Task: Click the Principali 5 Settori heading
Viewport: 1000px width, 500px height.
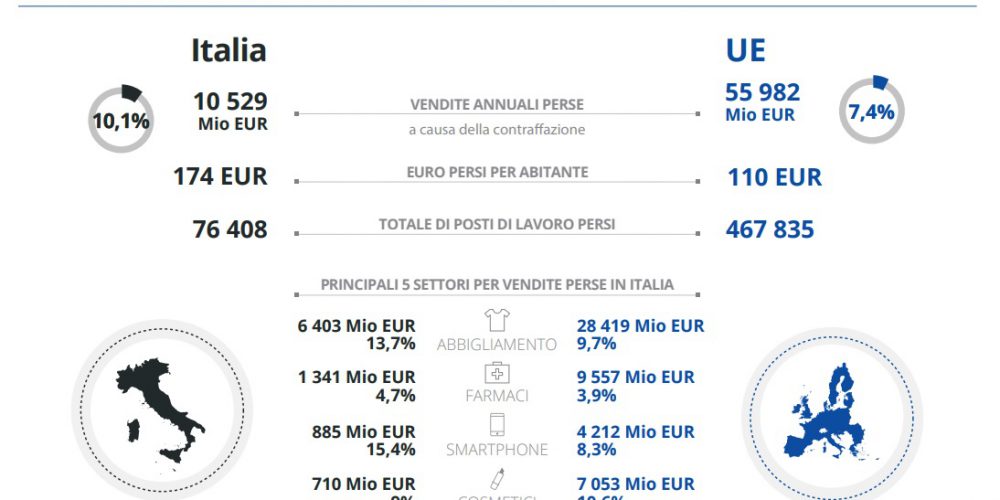Action: click(497, 284)
